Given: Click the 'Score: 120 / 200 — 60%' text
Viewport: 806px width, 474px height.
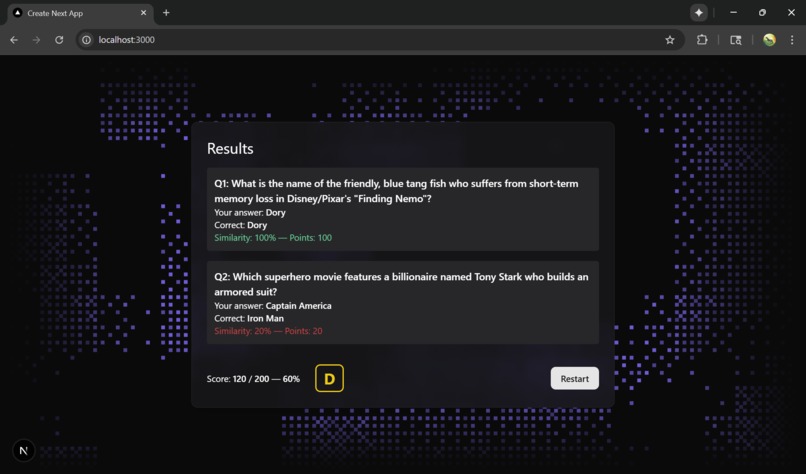Looking at the screenshot, I should pyautogui.click(x=253, y=379).
